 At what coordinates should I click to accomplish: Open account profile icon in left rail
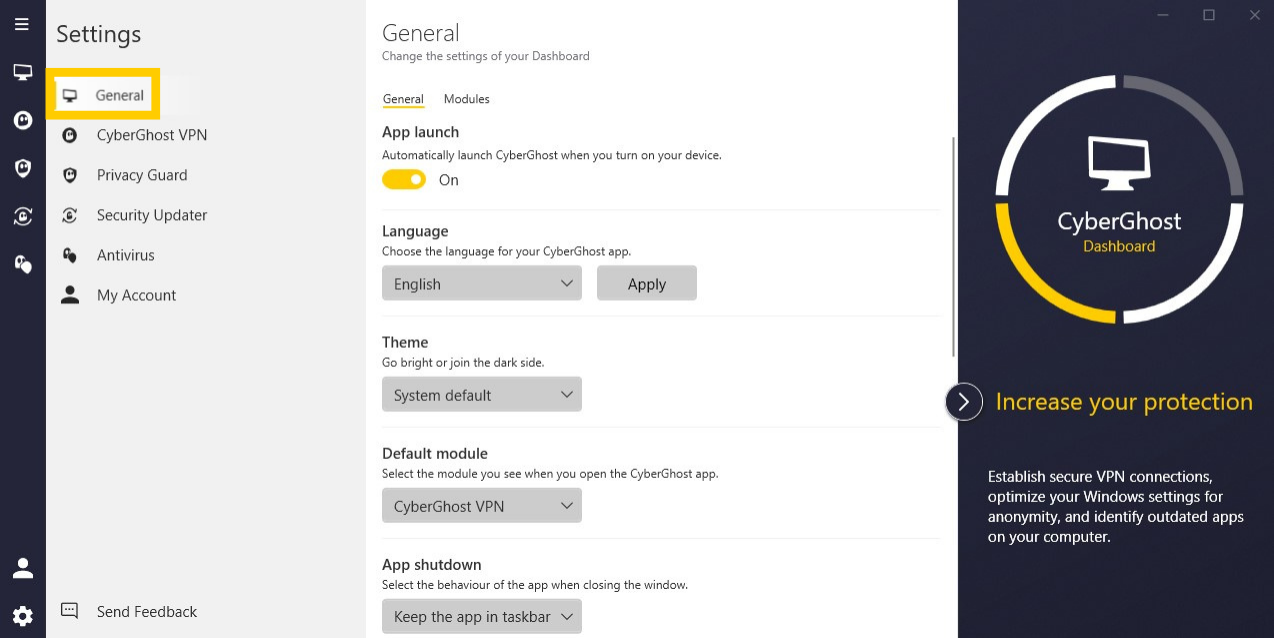[x=22, y=568]
